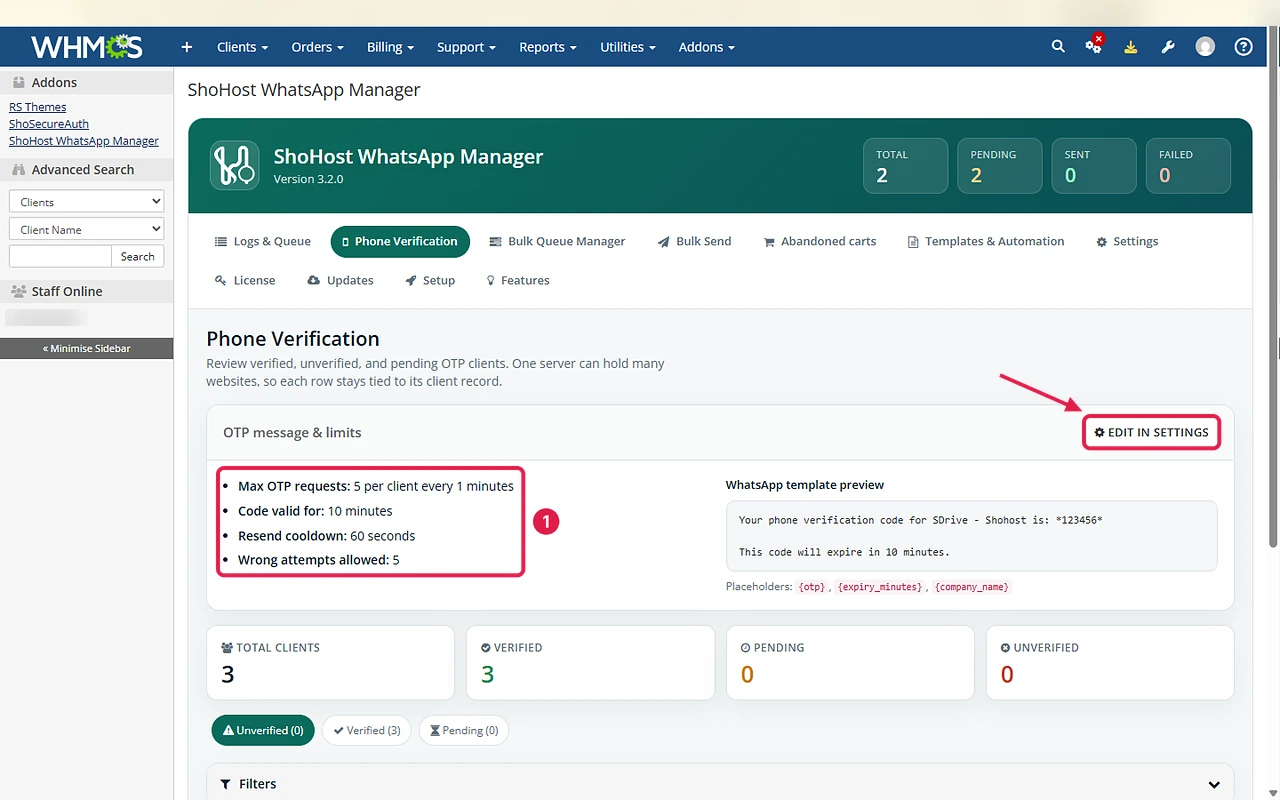Open the Addons menu
Viewport: 1280px width, 800px height.
[706, 47]
